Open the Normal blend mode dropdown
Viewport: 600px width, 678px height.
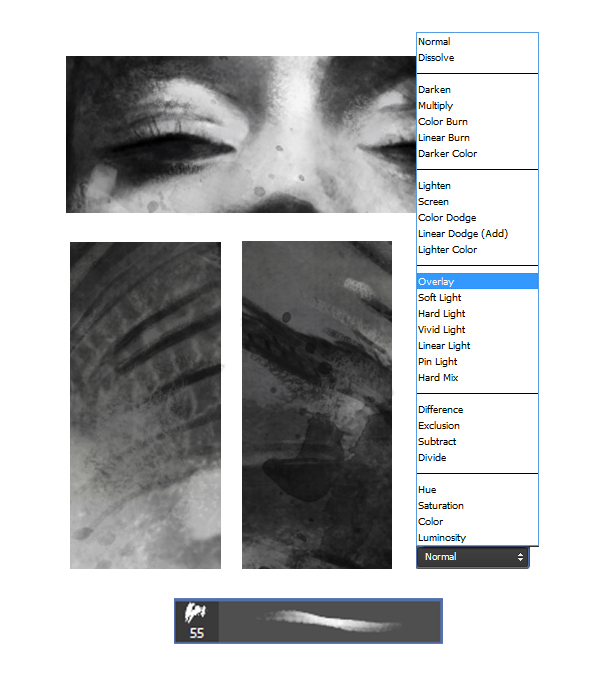[472, 557]
